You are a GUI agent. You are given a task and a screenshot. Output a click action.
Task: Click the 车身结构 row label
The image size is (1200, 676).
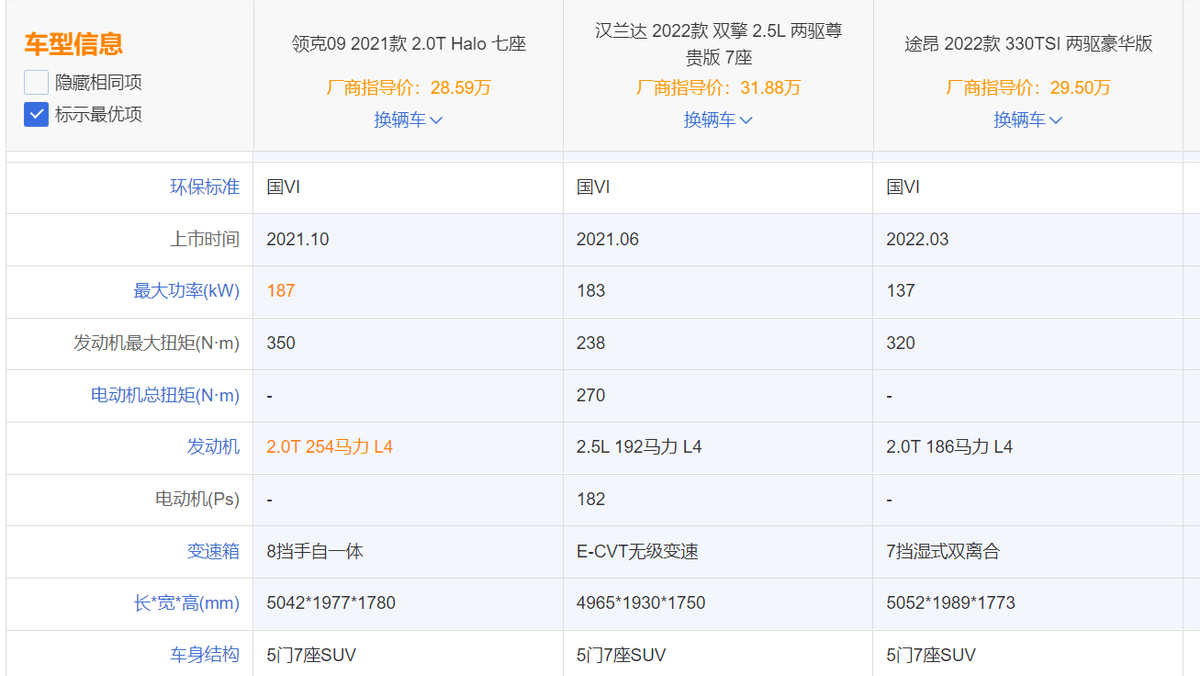coord(204,655)
